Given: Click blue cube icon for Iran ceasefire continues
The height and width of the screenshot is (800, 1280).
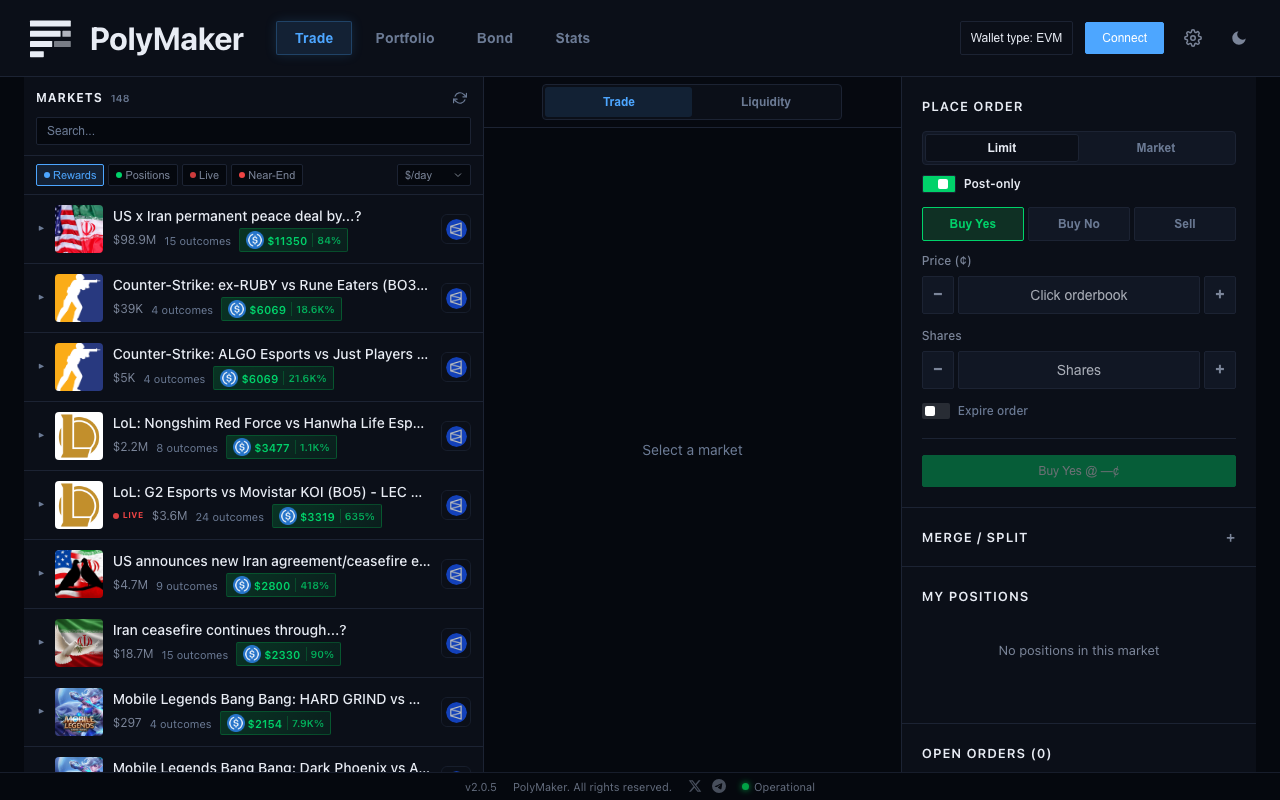Looking at the screenshot, I should [456, 643].
